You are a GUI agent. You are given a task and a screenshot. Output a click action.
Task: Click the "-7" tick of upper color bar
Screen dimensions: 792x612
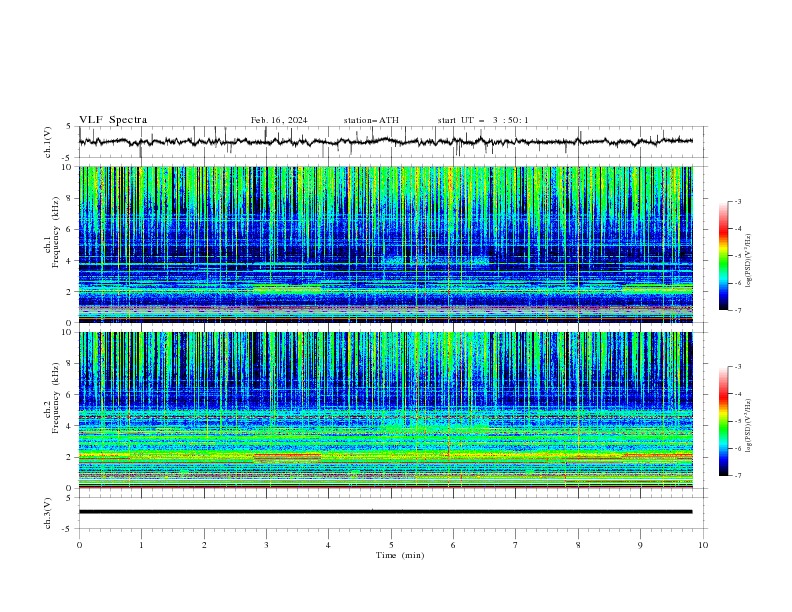tap(737, 310)
